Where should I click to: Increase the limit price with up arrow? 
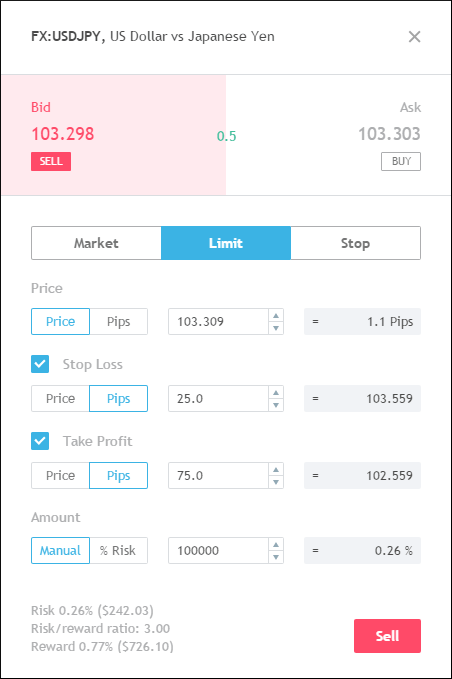tap(276, 315)
